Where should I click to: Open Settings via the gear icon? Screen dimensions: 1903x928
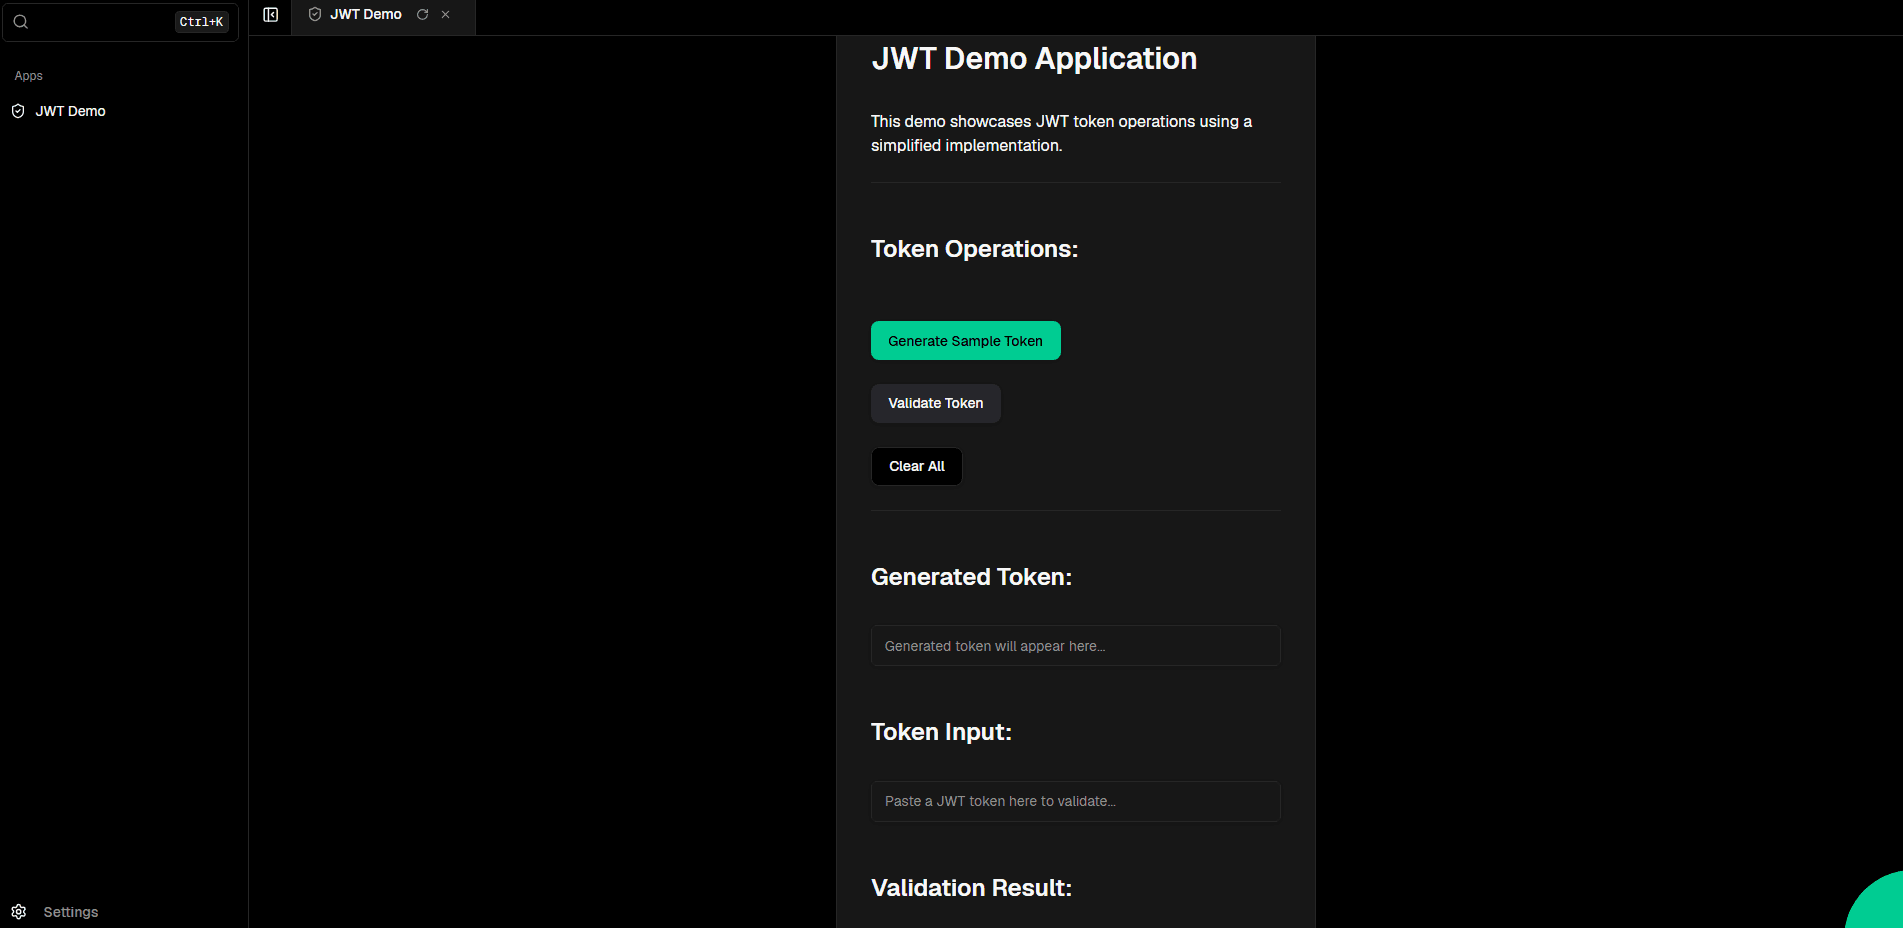[18, 912]
